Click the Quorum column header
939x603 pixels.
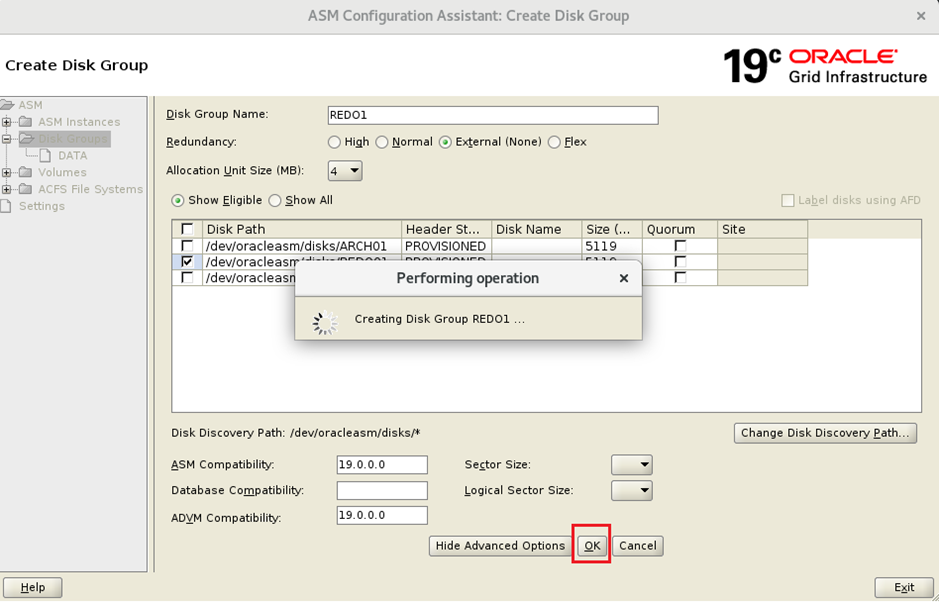click(680, 229)
